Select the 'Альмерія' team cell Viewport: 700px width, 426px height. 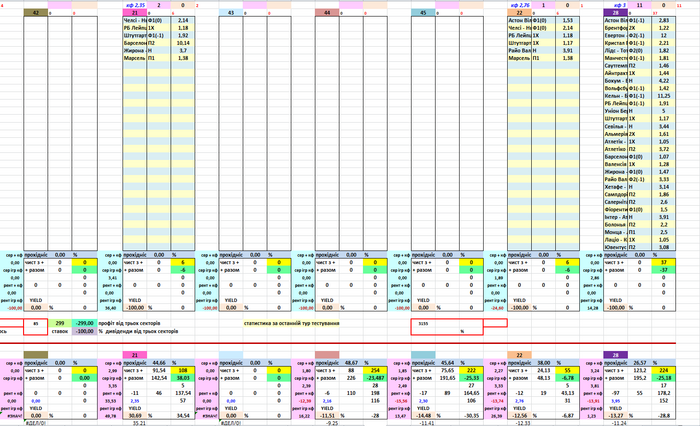(616, 134)
